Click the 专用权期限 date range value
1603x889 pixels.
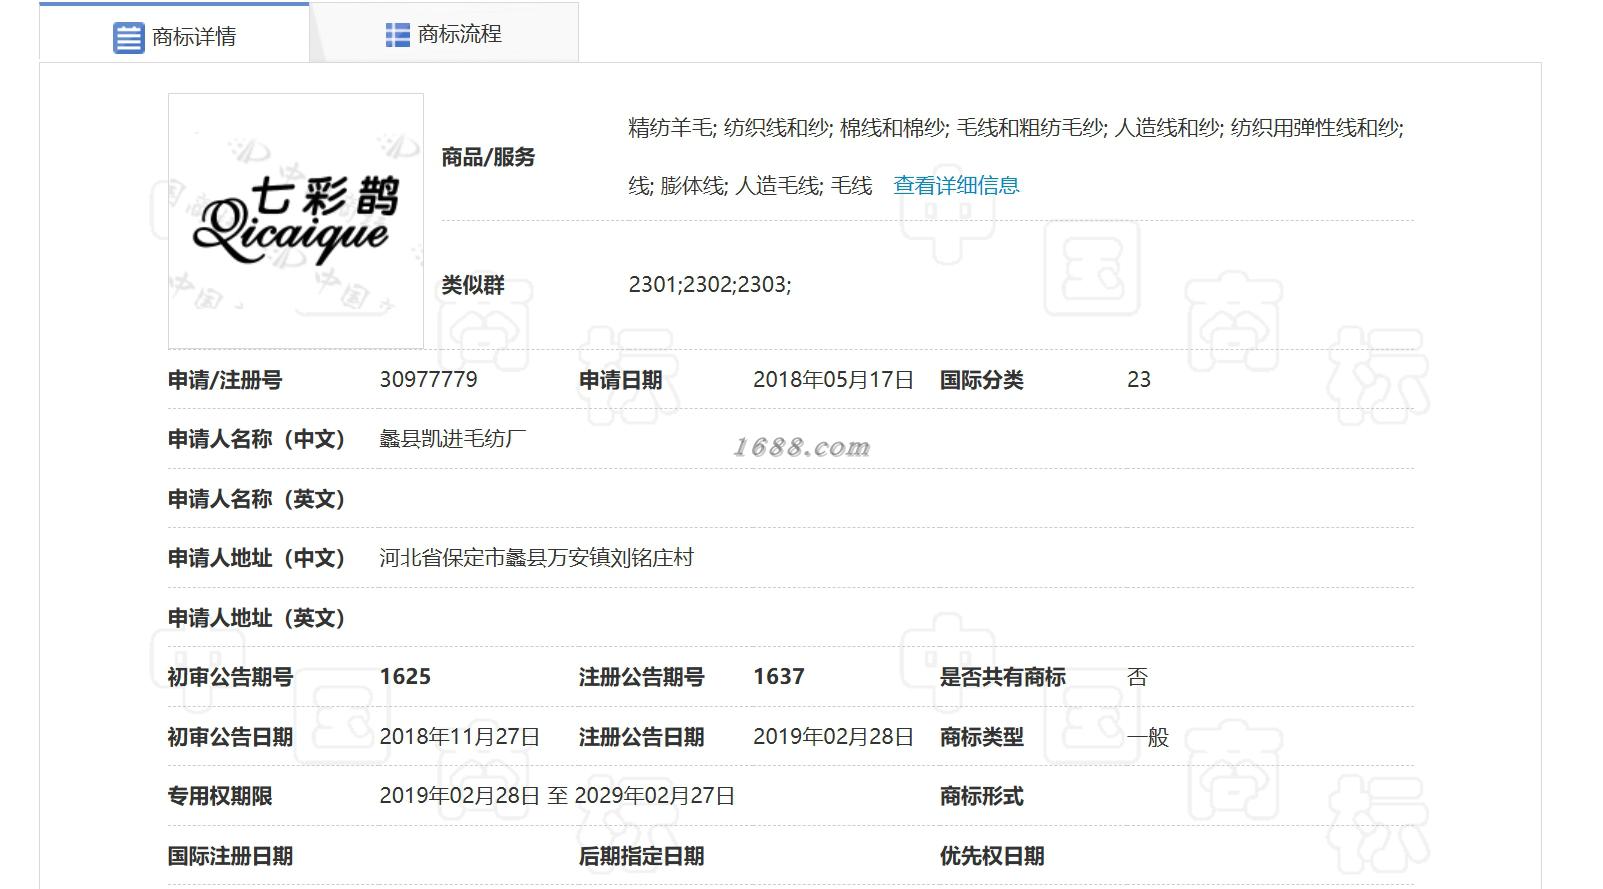[557, 796]
